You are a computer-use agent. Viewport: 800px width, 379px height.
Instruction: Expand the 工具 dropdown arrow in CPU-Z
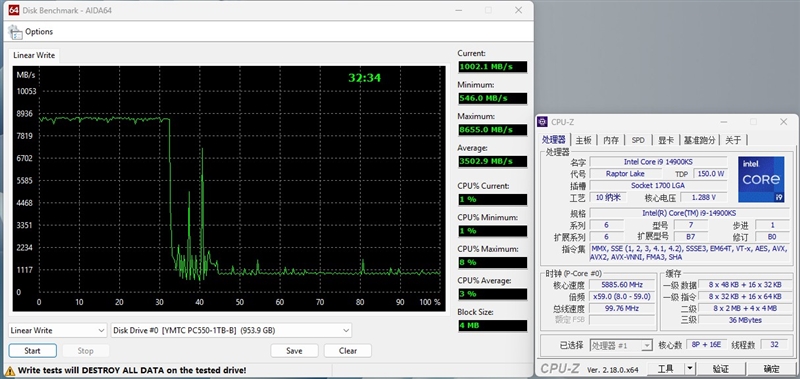tap(690, 368)
